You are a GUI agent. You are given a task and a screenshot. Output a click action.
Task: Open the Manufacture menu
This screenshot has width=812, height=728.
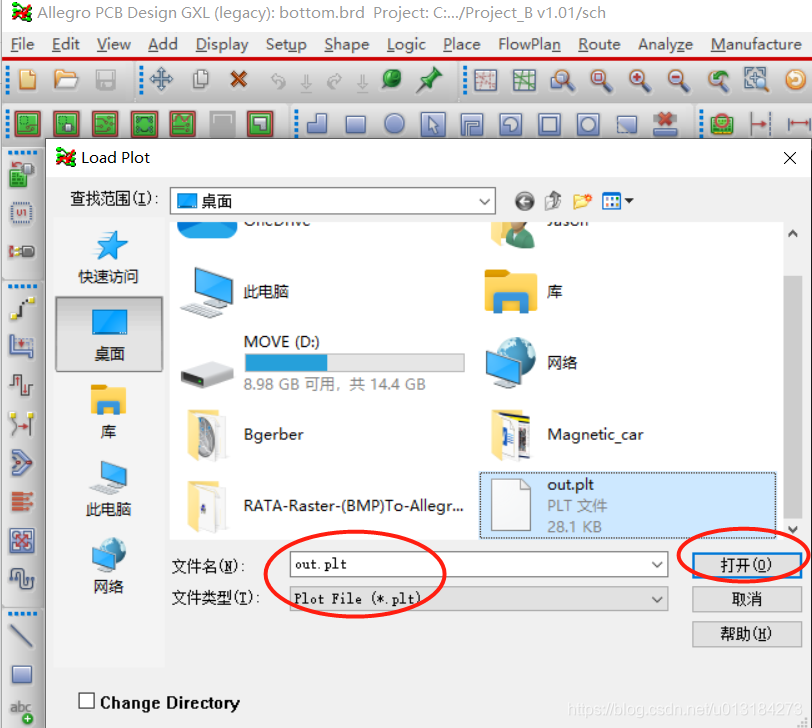(755, 44)
